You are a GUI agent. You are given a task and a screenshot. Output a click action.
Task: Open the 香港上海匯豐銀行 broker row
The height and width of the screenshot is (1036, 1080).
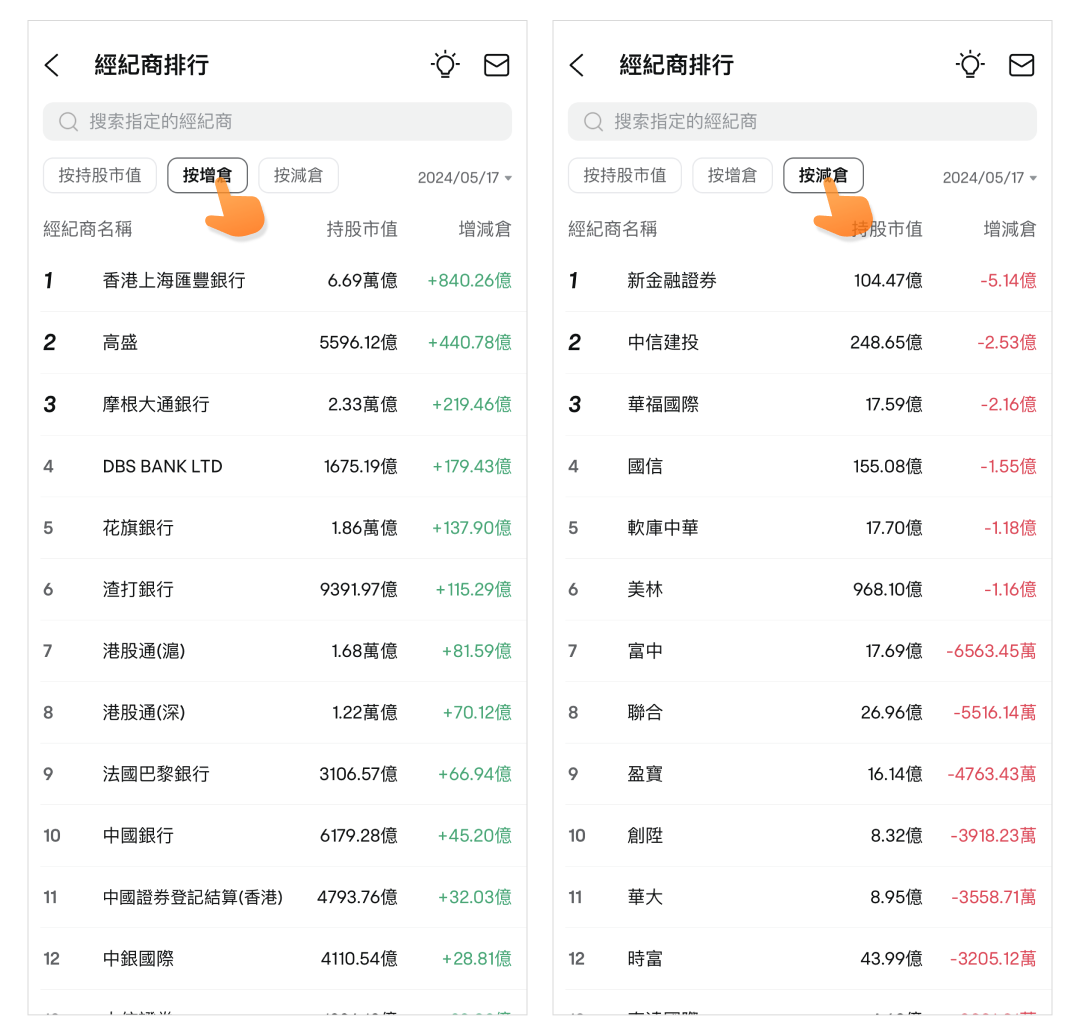click(x=277, y=281)
